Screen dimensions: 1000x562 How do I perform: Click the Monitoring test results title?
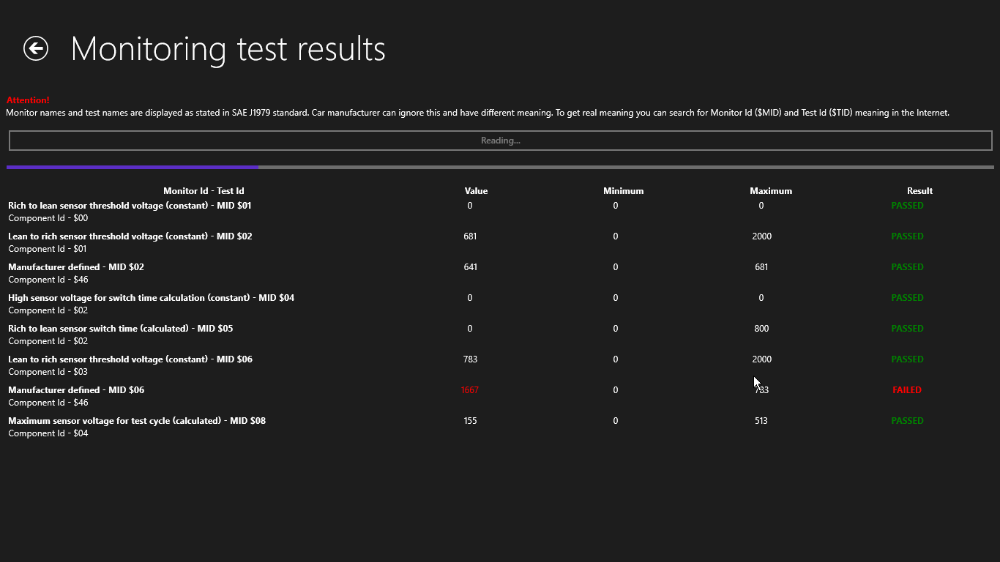pyautogui.click(x=228, y=49)
